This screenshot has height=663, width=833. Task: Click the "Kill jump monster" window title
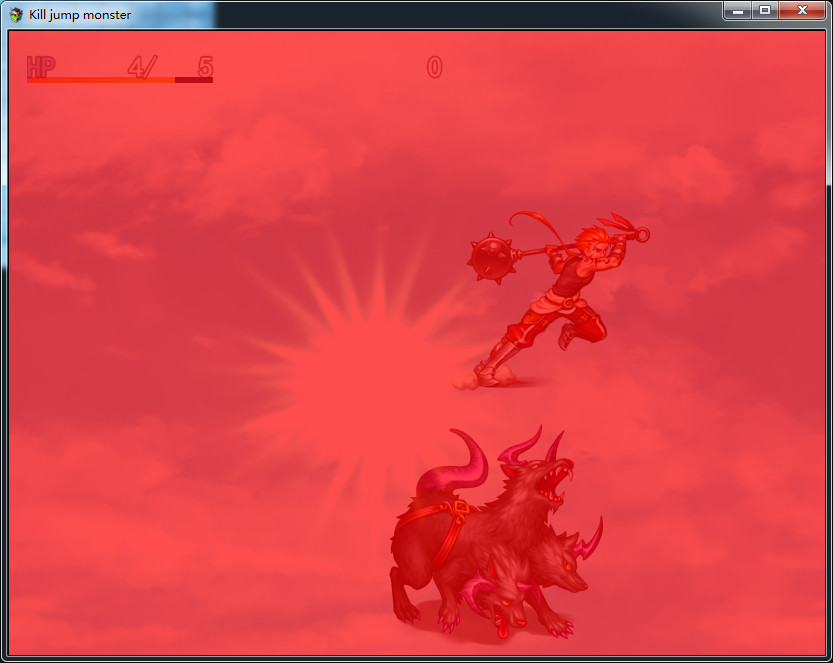[x=80, y=14]
